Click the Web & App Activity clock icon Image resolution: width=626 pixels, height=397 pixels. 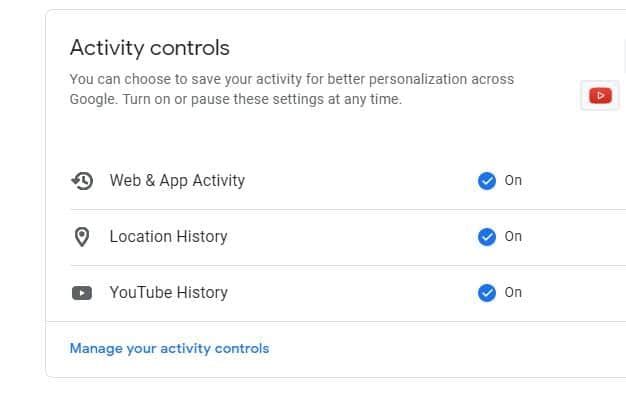(x=82, y=181)
